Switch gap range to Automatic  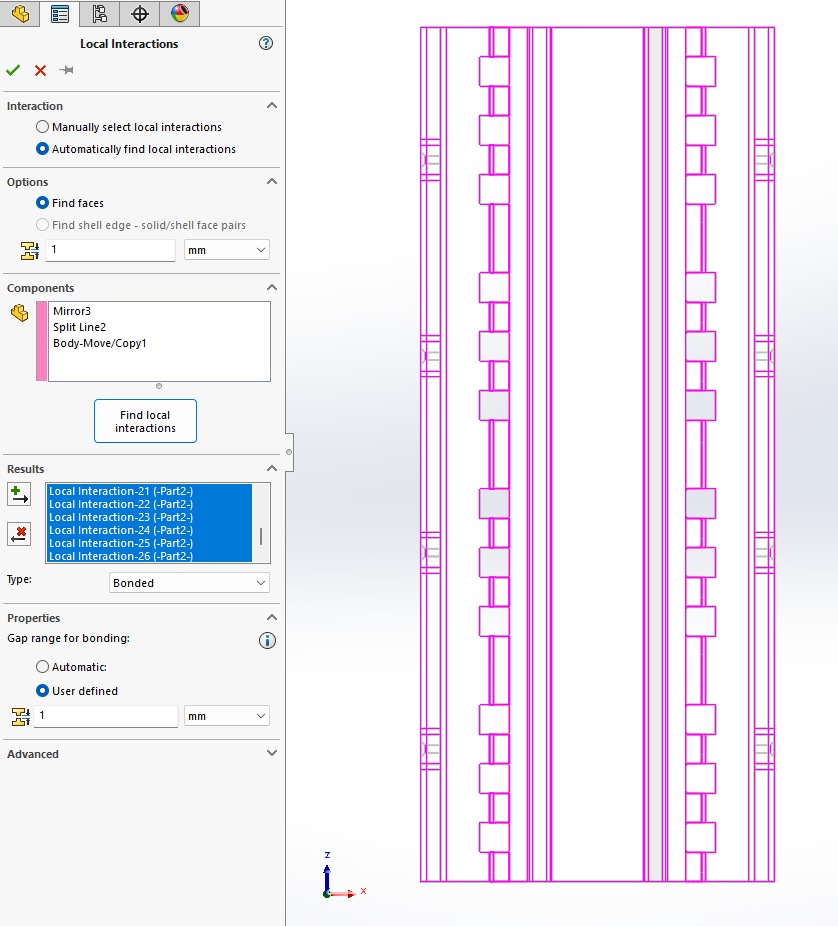[x=41, y=666]
